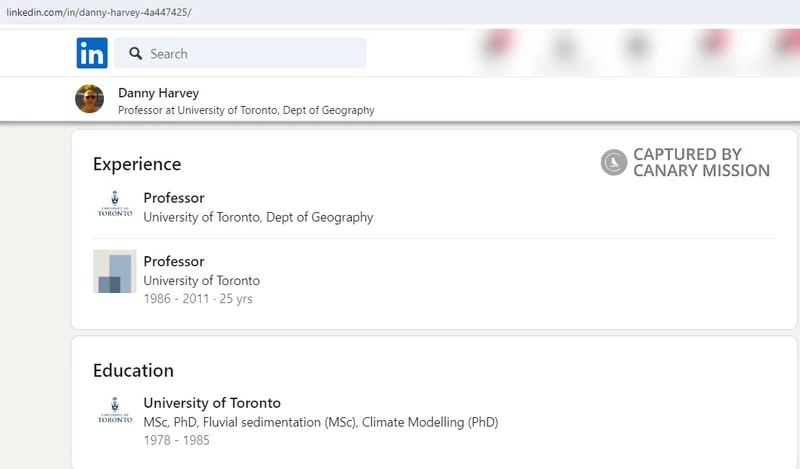Screen dimensions: 800x469
Task: Click the MSc, PhD, Fluvial sedimentation degree text
Action: tap(321, 423)
